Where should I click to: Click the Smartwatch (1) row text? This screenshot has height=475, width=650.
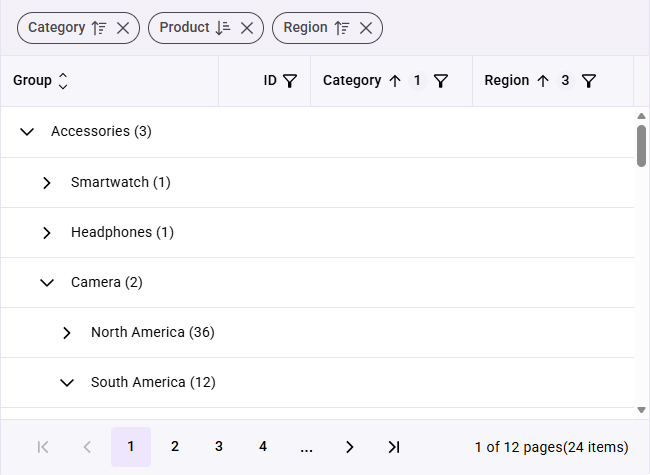(121, 182)
